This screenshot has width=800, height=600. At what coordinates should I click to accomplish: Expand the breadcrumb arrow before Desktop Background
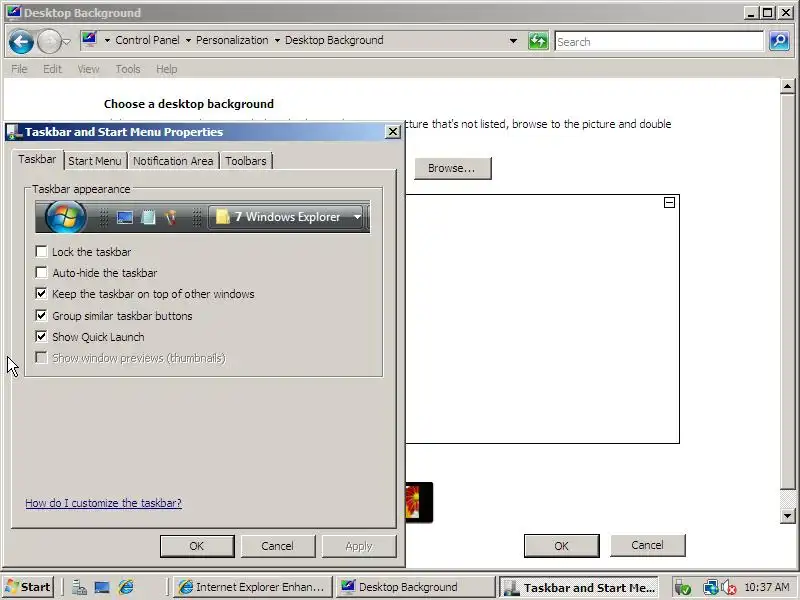[277, 40]
